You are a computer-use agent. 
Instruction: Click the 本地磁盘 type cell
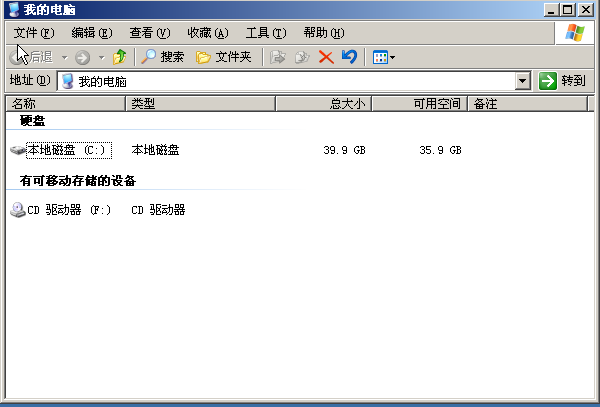click(155, 150)
